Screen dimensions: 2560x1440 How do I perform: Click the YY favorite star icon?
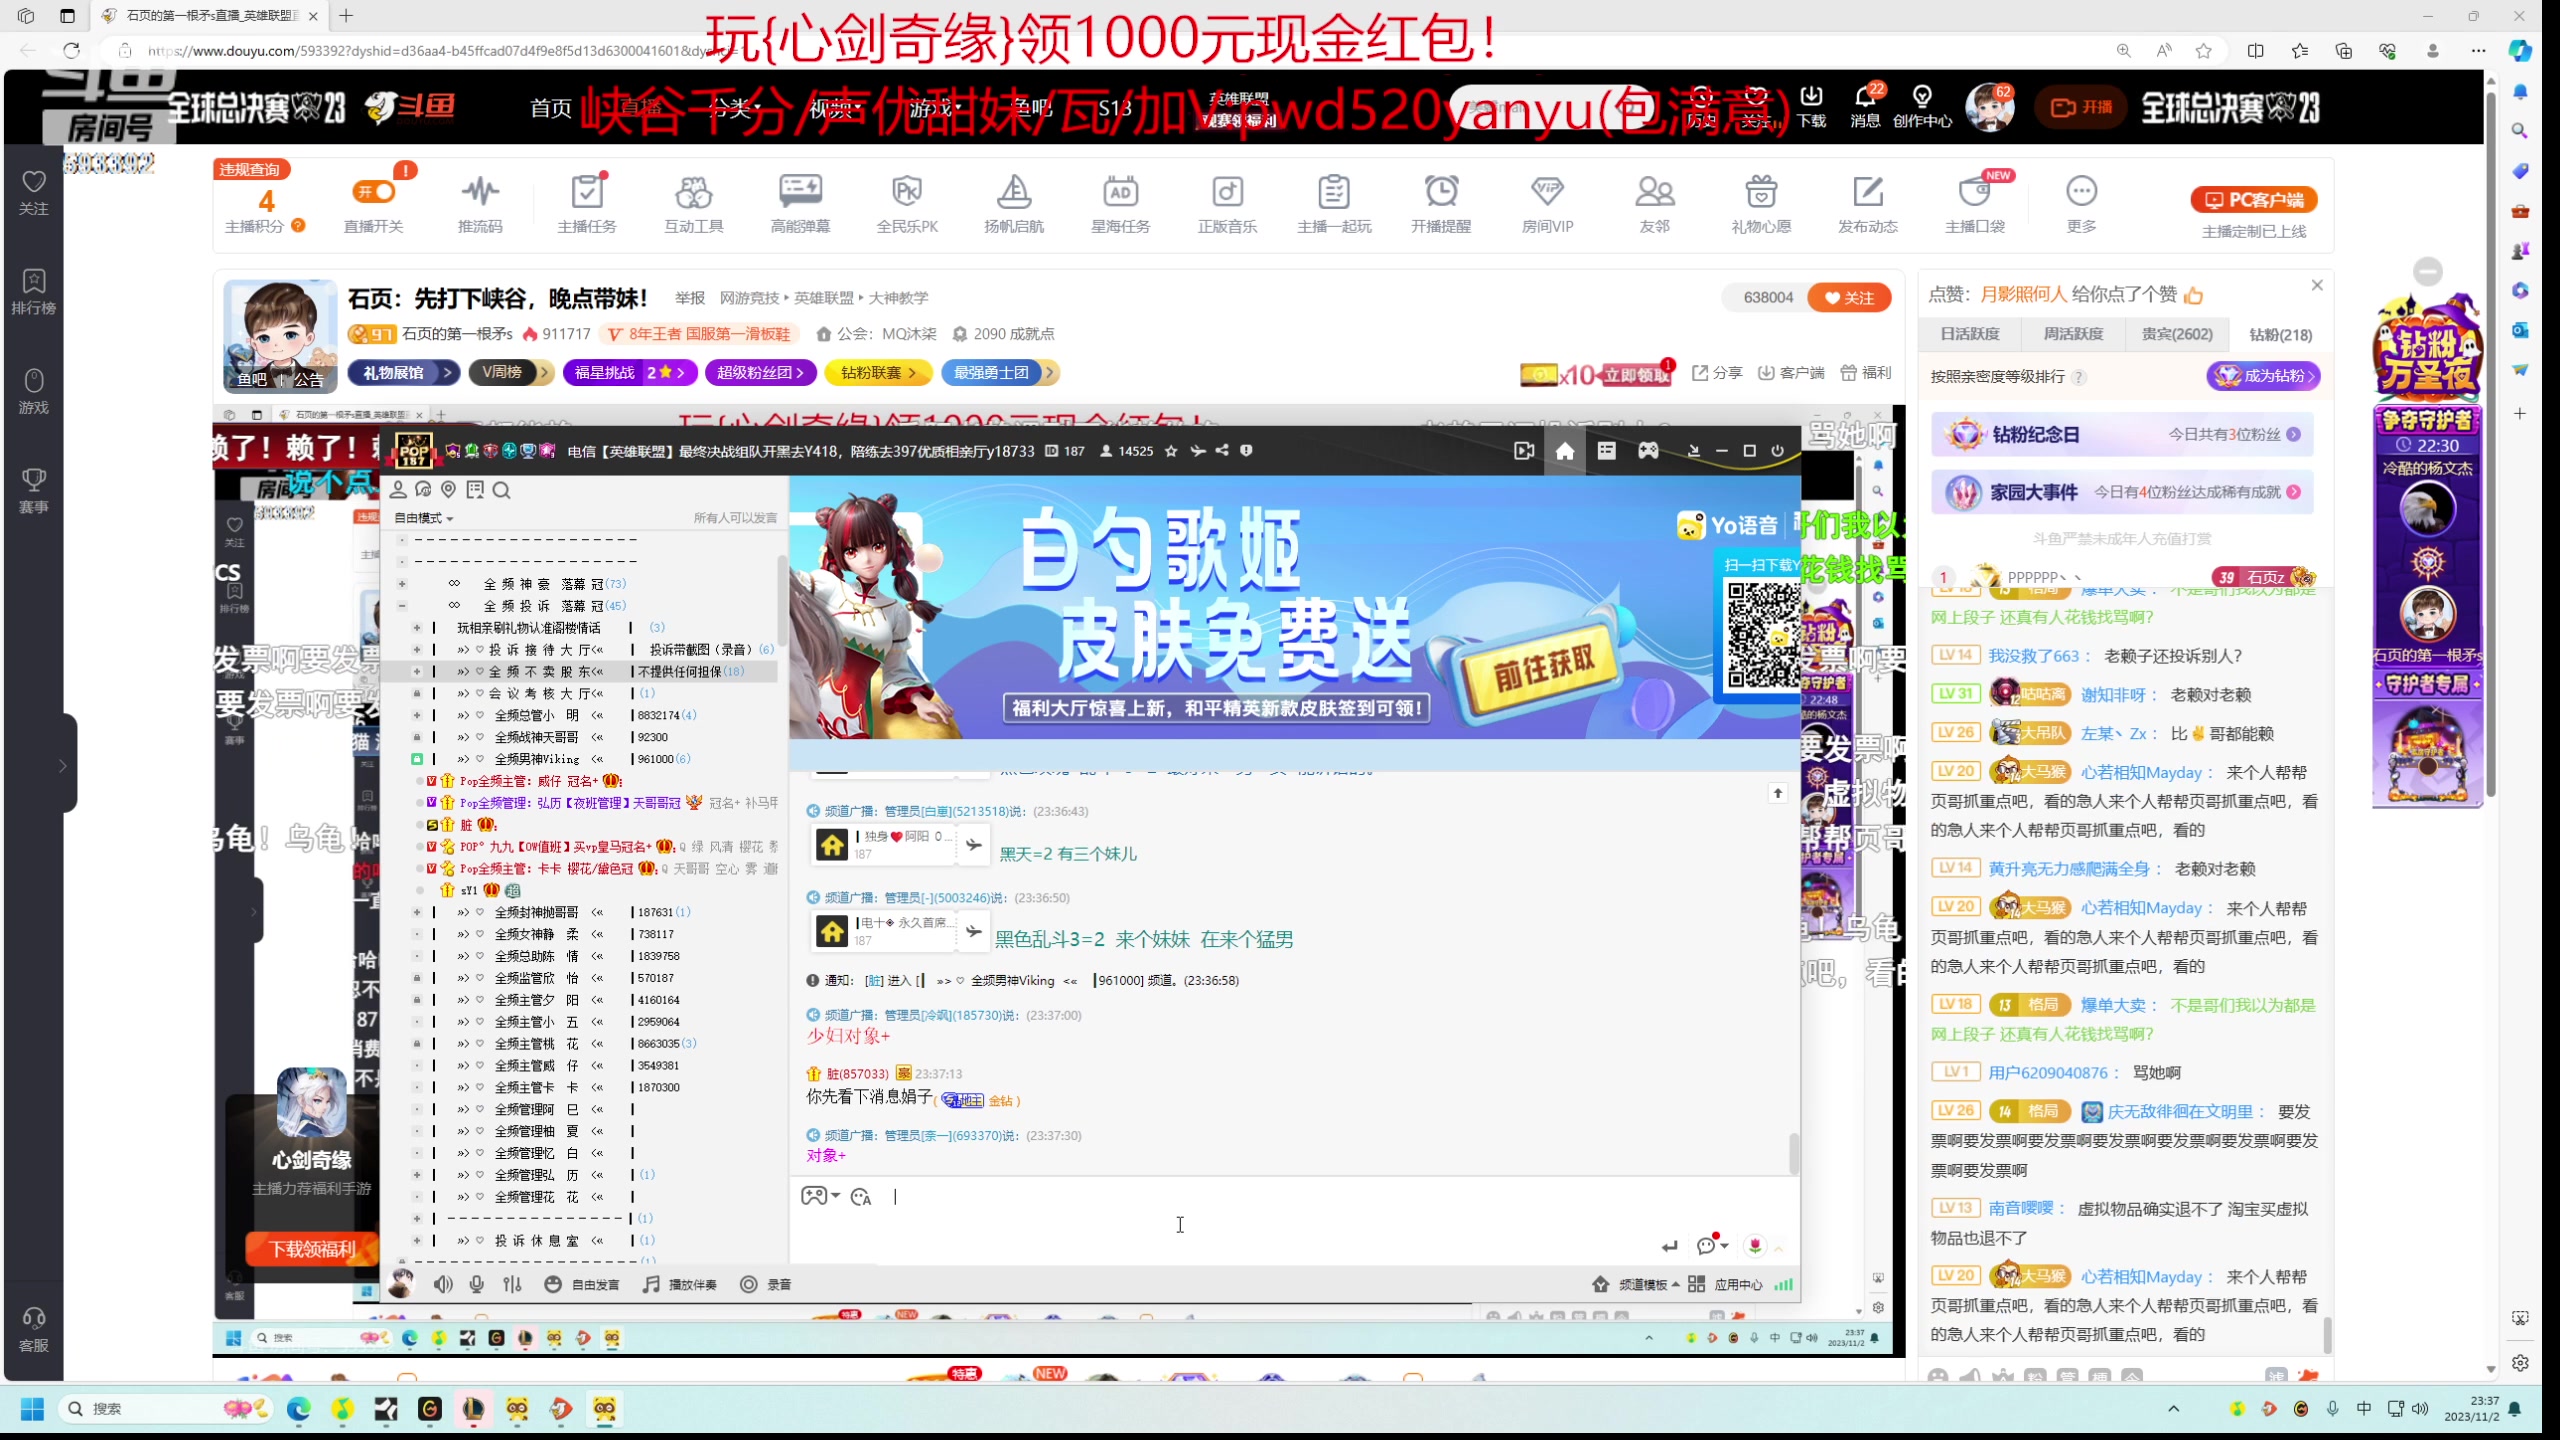(x=1171, y=451)
